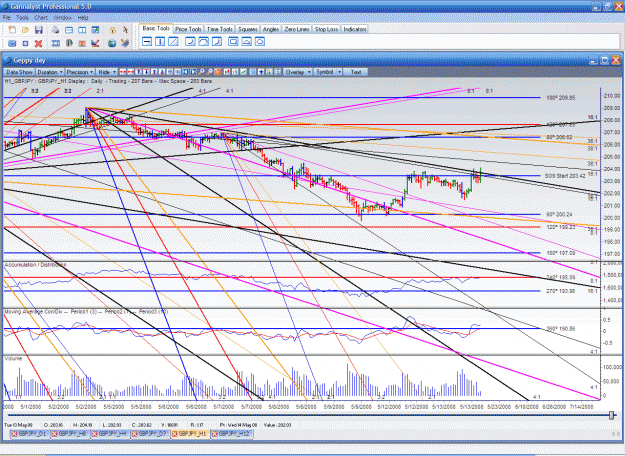Screen dimensions: 625x456
Task: Switch to the GBPJPY_D7 chart tab
Action: (x=150, y=434)
